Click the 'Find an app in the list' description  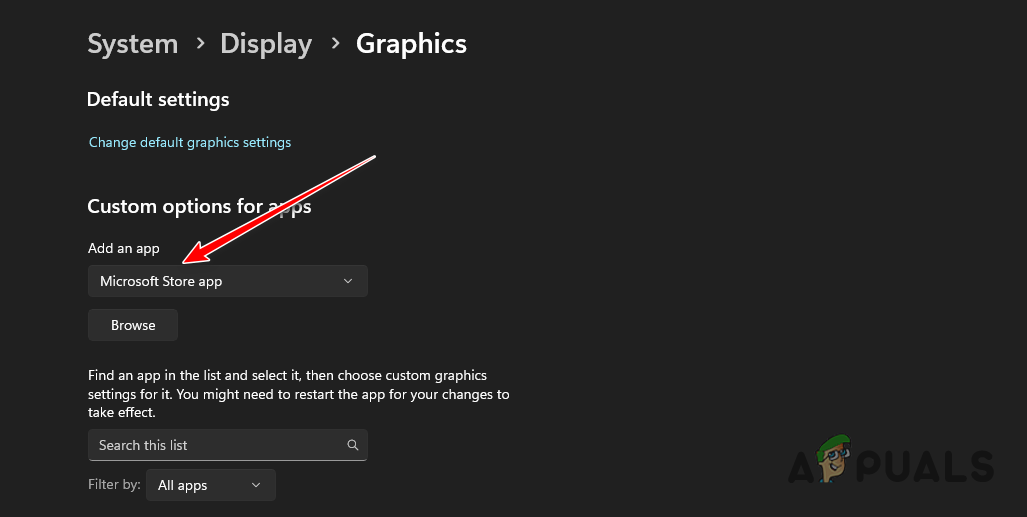click(x=299, y=394)
